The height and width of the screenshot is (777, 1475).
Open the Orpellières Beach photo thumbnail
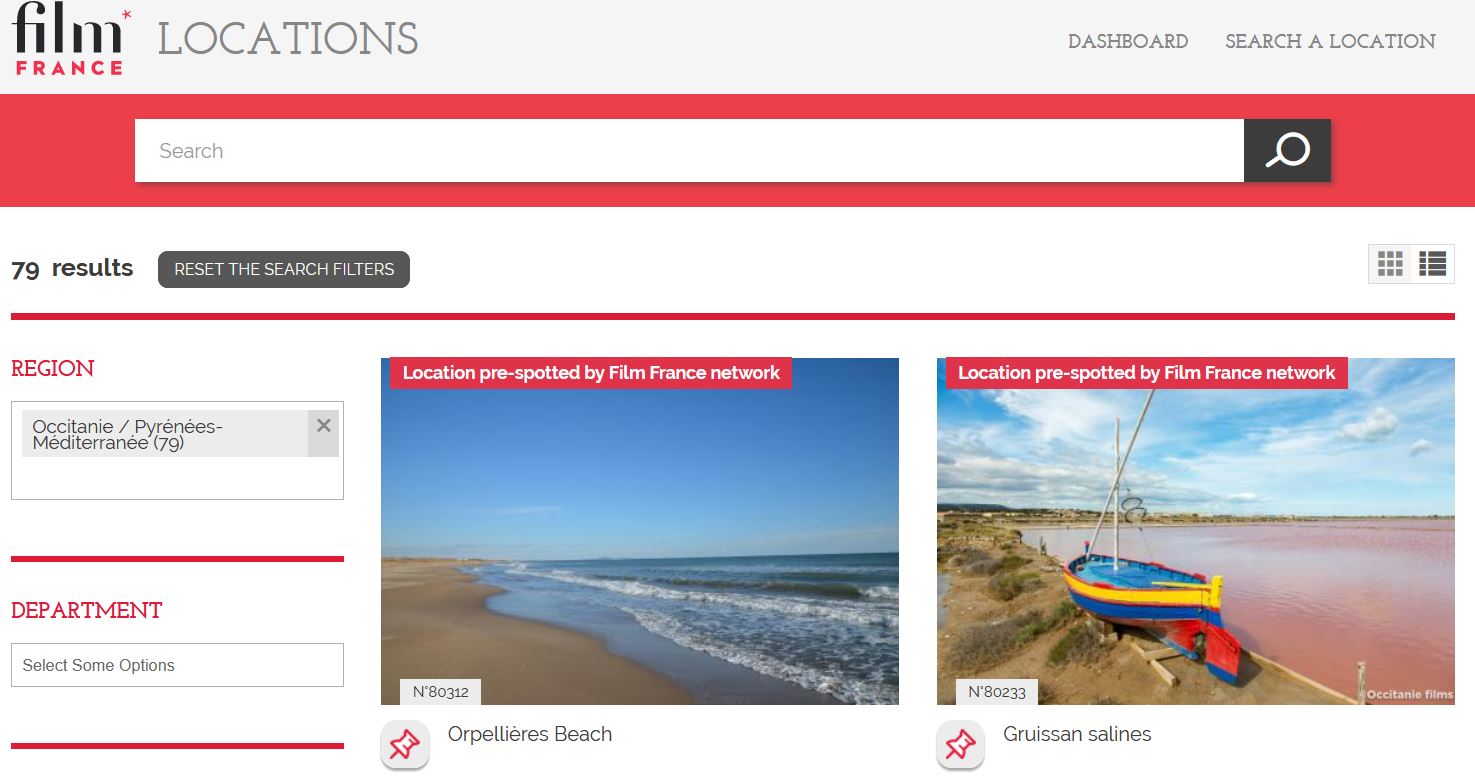[x=640, y=531]
